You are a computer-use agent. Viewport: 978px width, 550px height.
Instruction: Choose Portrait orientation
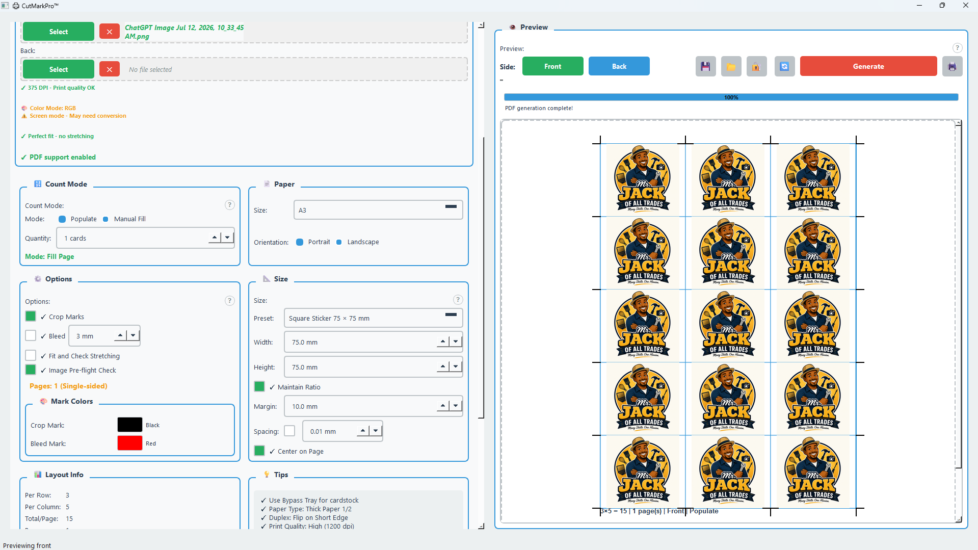(x=299, y=242)
